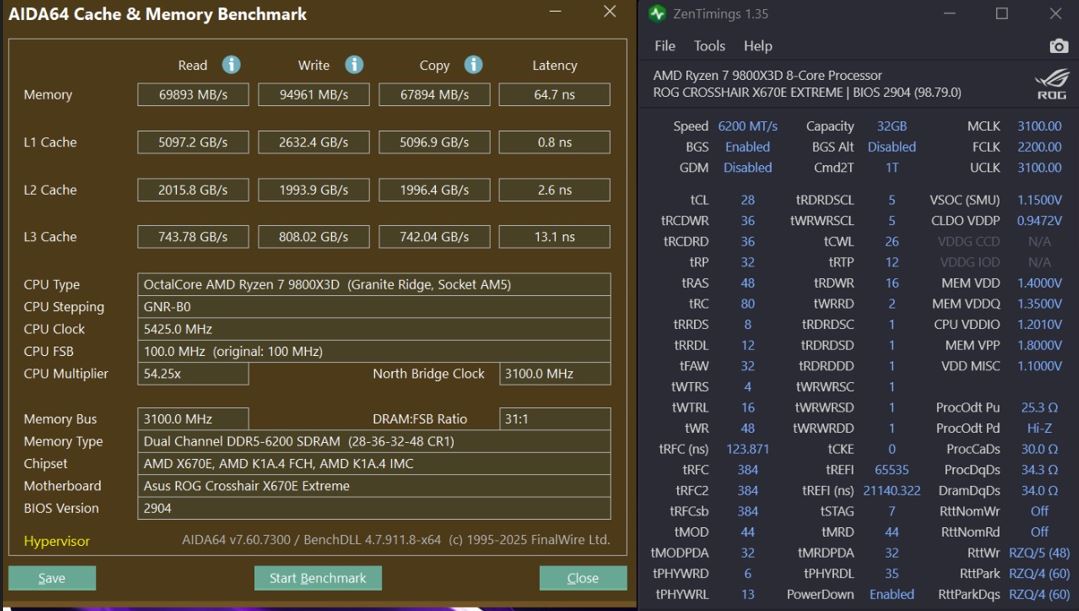Image resolution: width=1079 pixels, height=611 pixels.
Task: Open the File menu in ZenTimings
Action: 664,46
